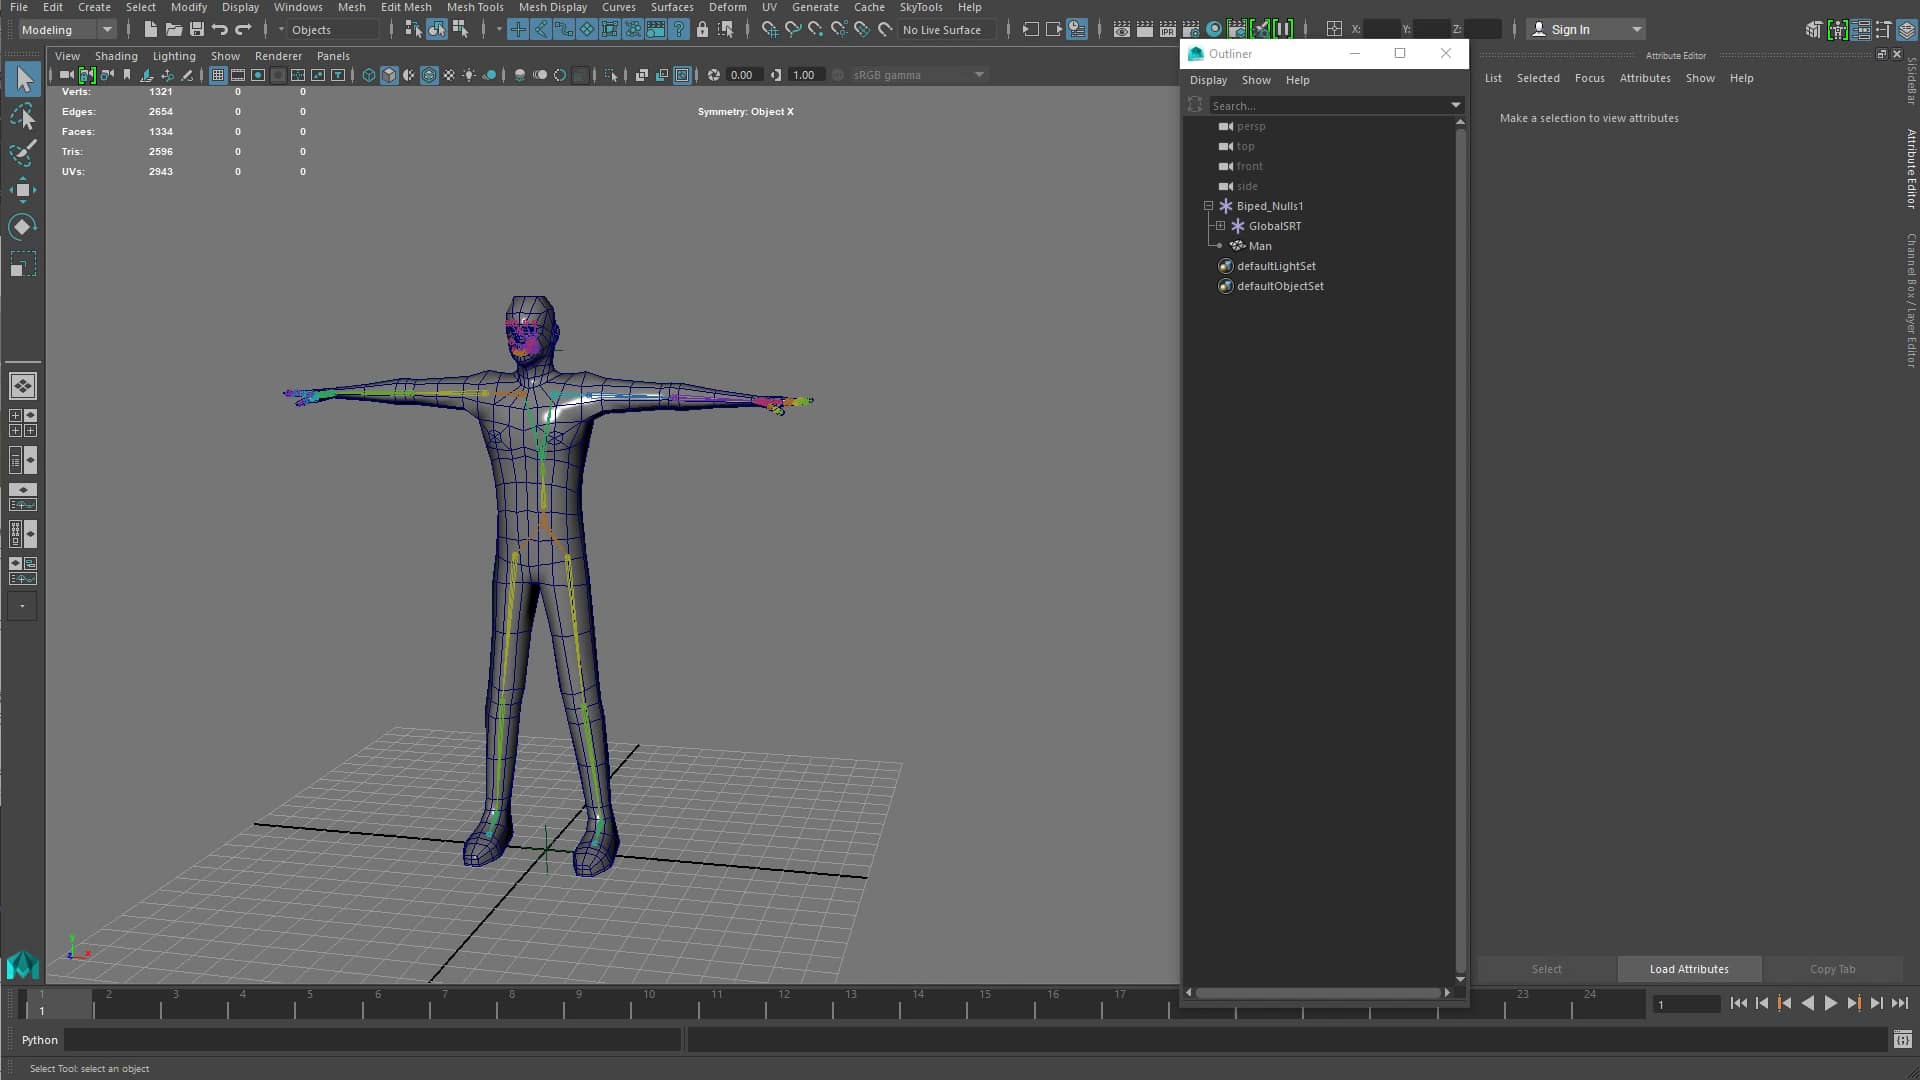Open the viewport Shading menu
This screenshot has height=1080, width=1920.
click(116, 56)
